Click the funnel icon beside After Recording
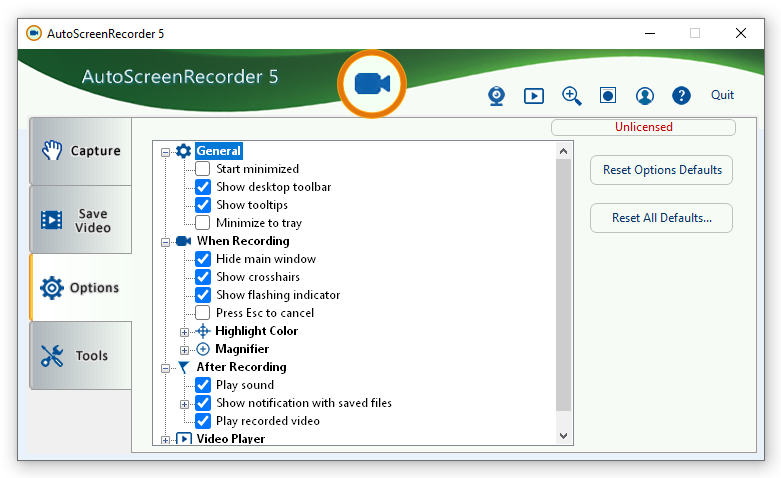The width and height of the screenshot is (781, 478). coord(183,367)
